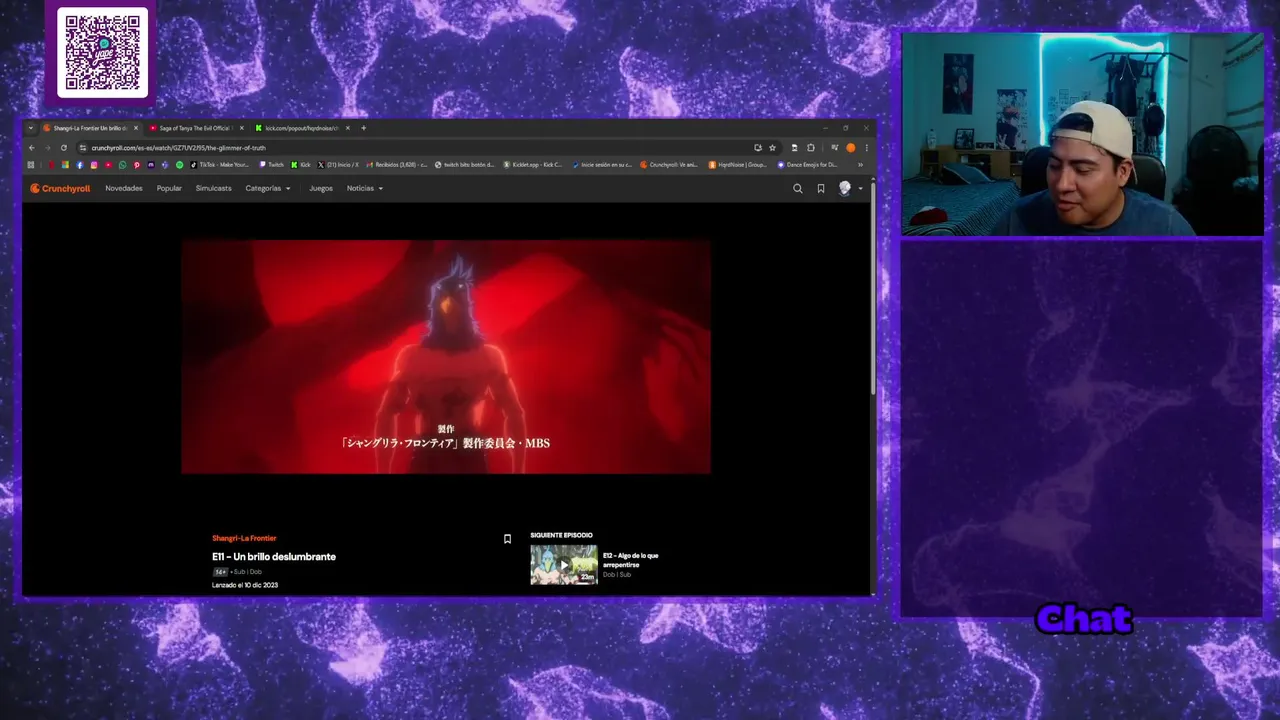The image size is (1280, 720).
Task: Click the install or cast icon in address bar
Action: [x=758, y=148]
